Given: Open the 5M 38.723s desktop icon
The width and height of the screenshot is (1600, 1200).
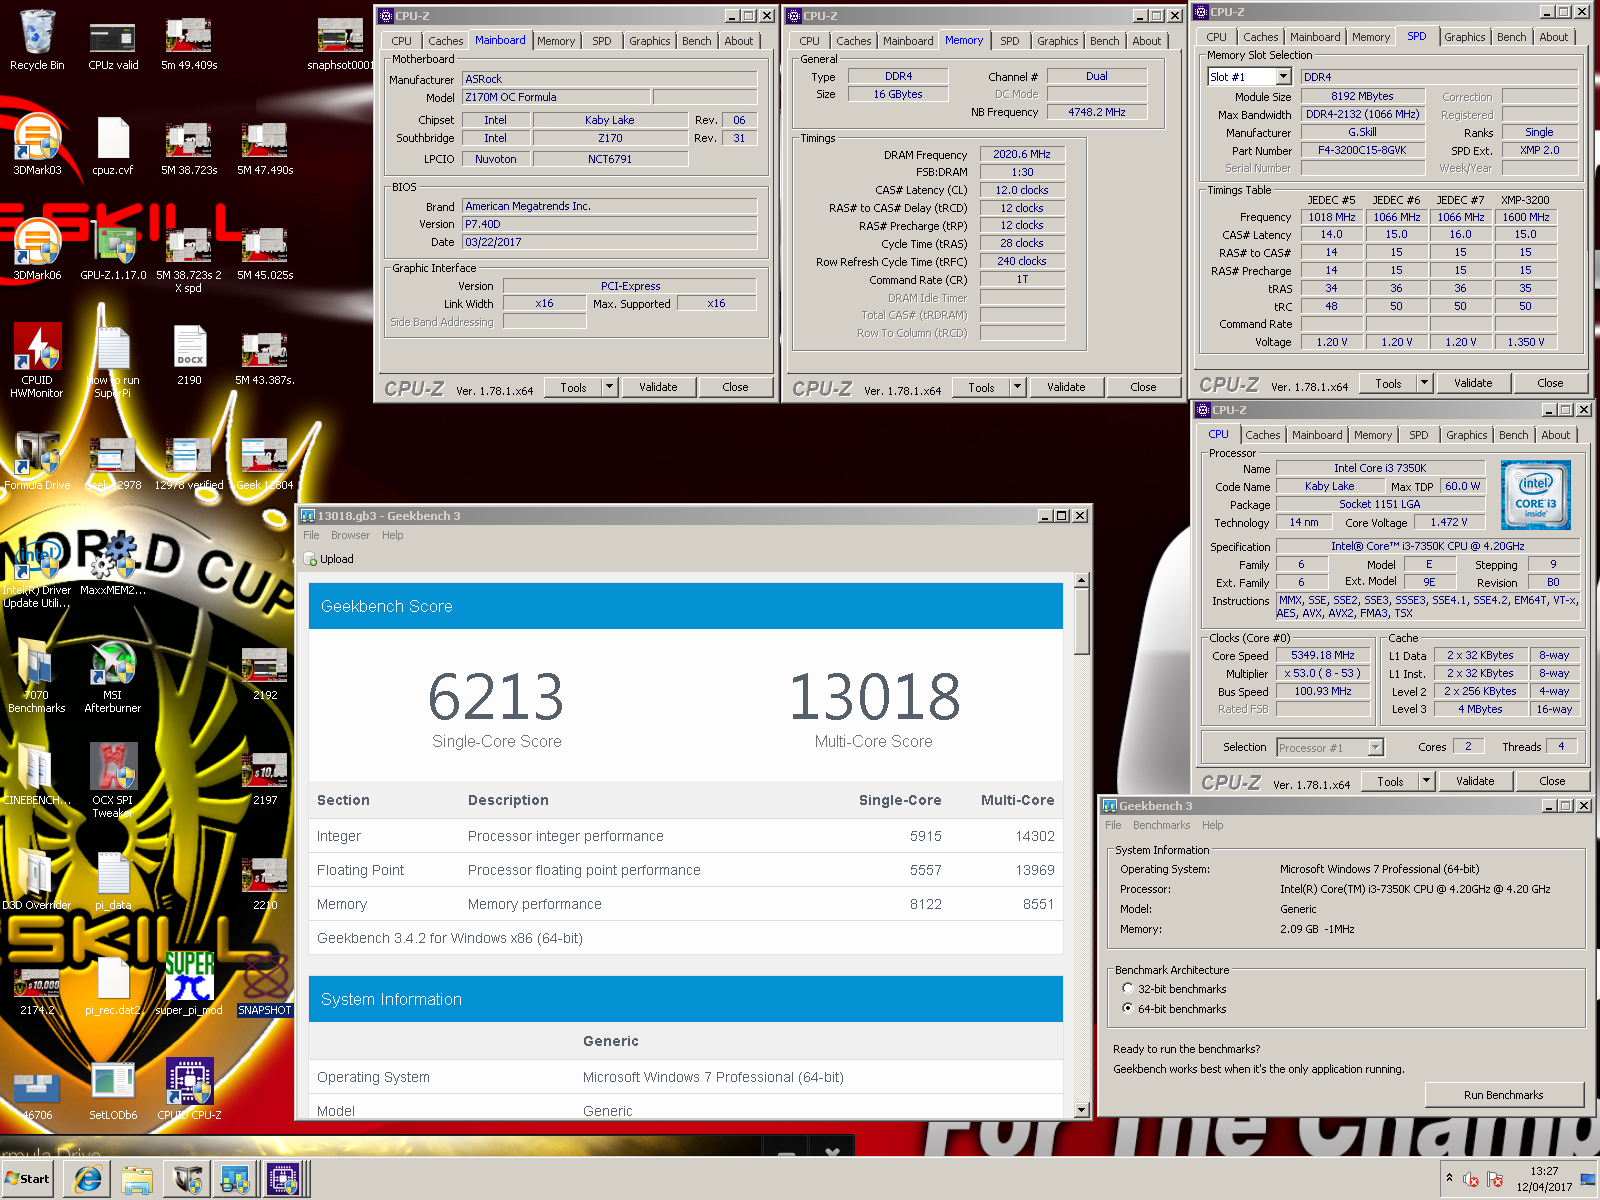Looking at the screenshot, I should (189, 146).
